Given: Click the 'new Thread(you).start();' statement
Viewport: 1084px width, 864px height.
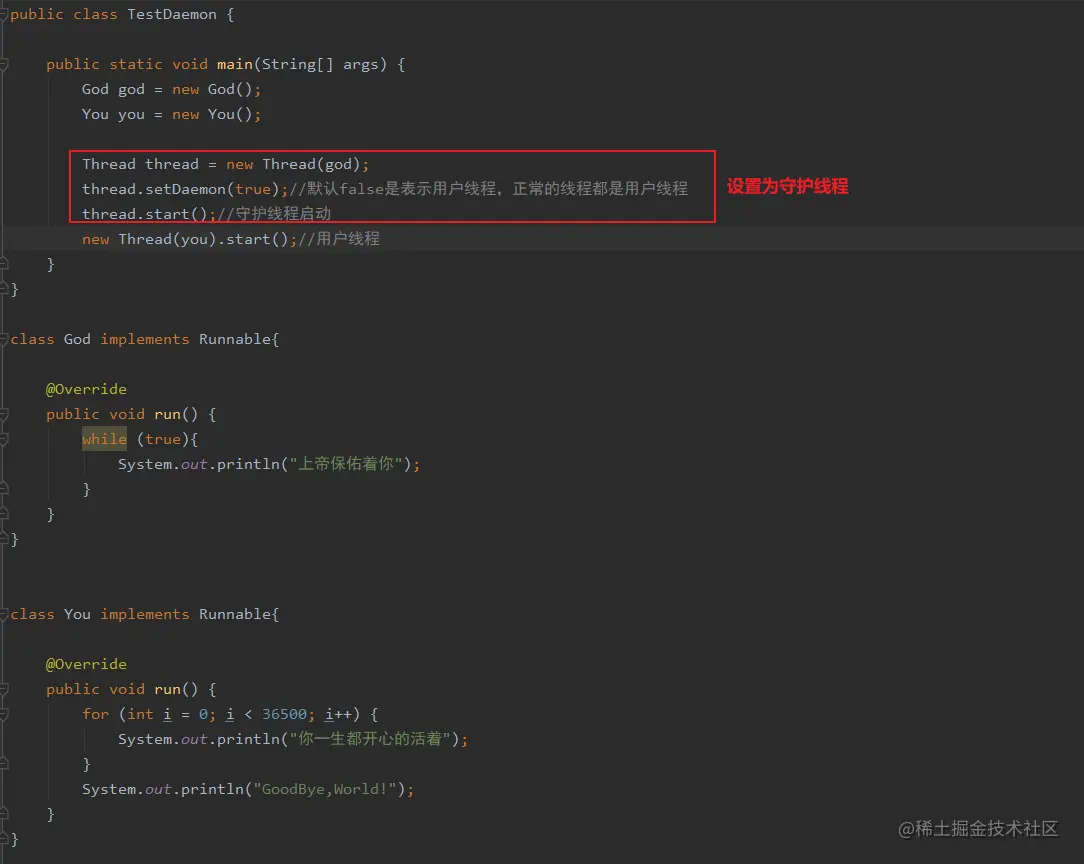Looking at the screenshot, I should click(x=189, y=239).
